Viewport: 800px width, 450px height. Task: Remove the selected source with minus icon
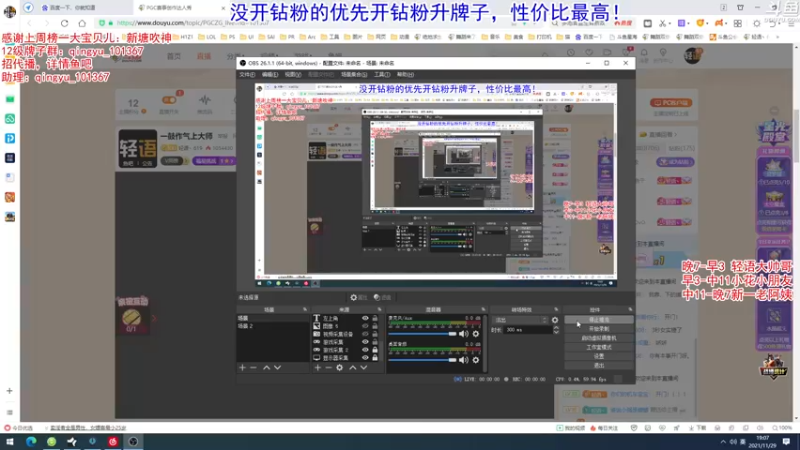click(329, 367)
